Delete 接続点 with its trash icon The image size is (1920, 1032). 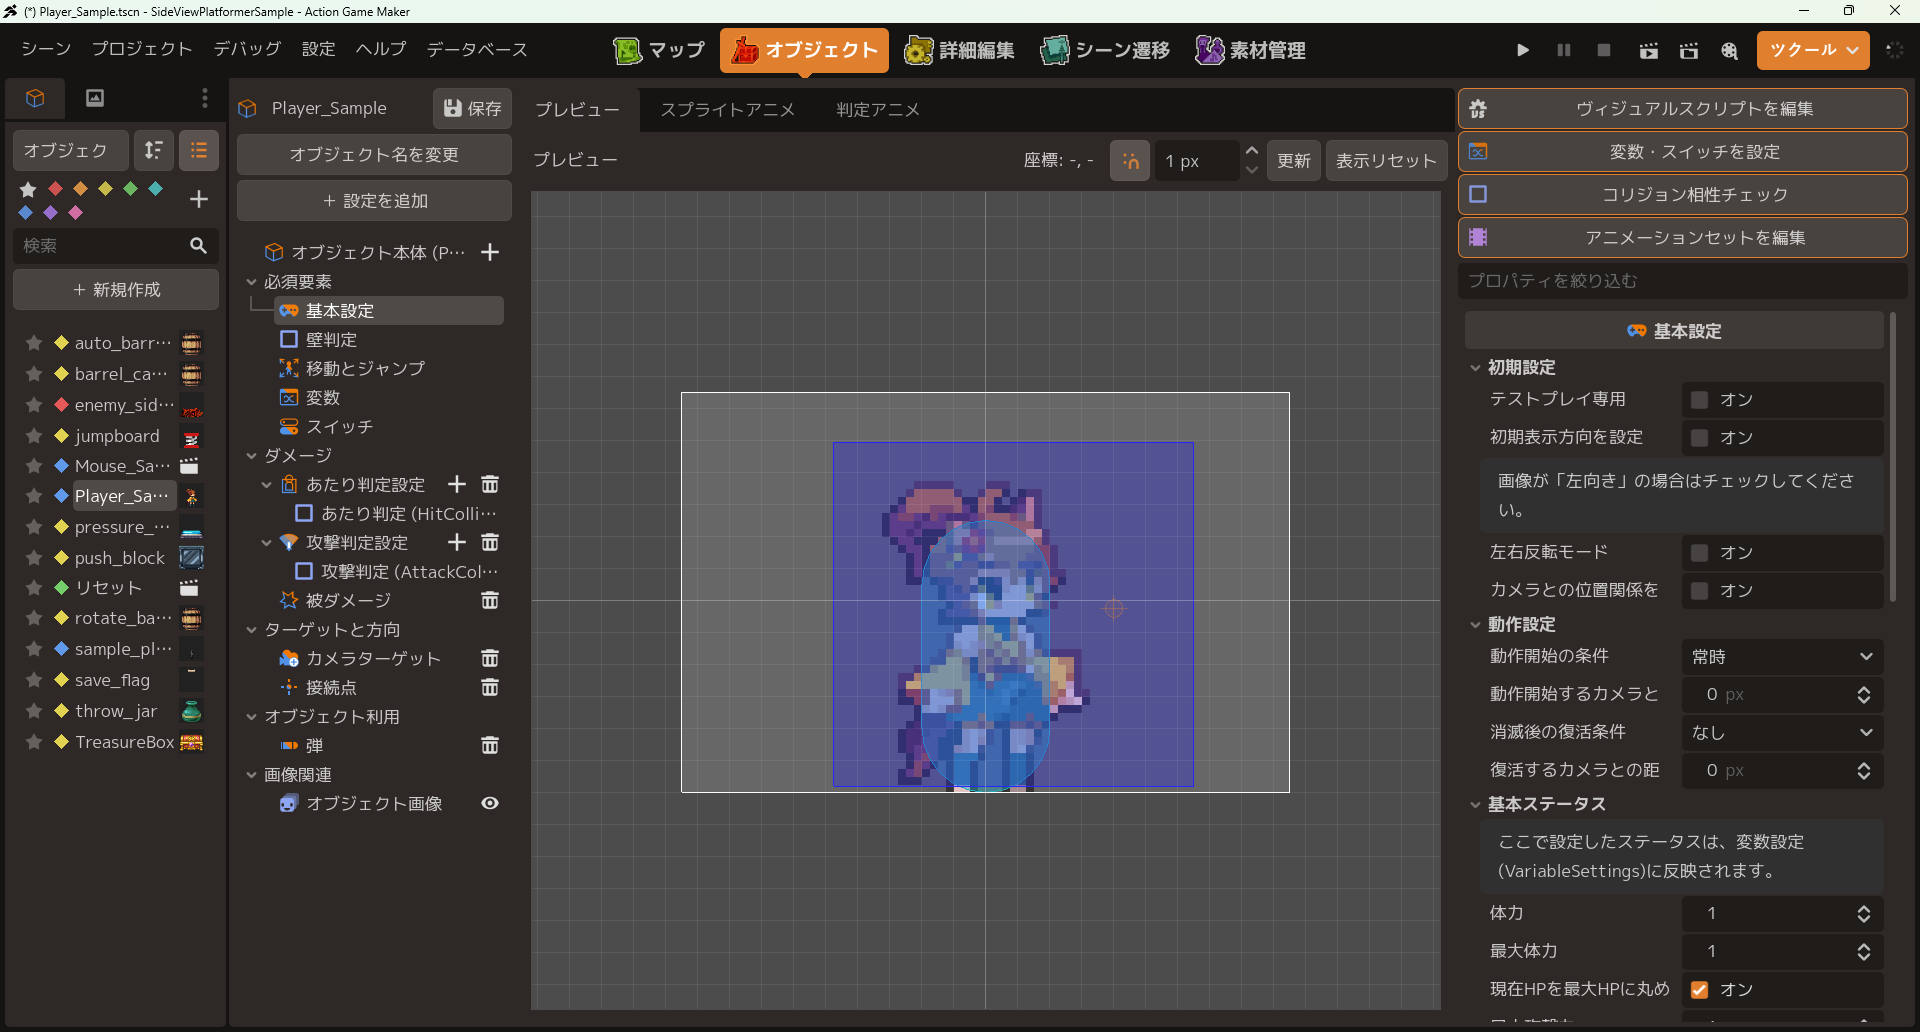point(490,687)
